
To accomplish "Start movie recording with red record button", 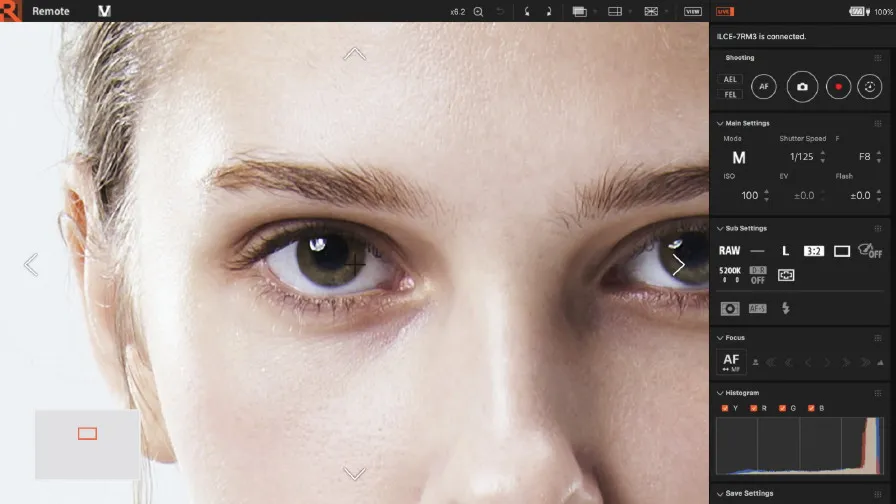I will point(838,87).
